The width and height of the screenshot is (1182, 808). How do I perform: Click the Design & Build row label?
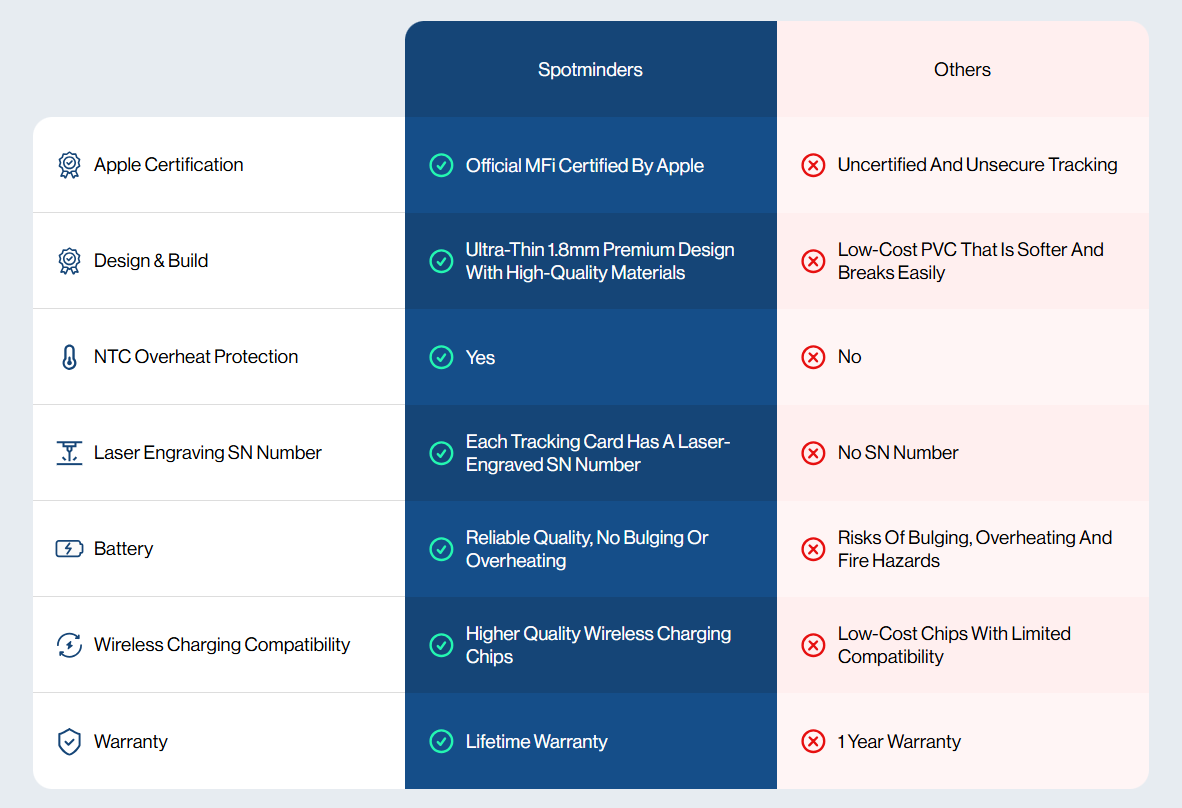click(x=151, y=261)
